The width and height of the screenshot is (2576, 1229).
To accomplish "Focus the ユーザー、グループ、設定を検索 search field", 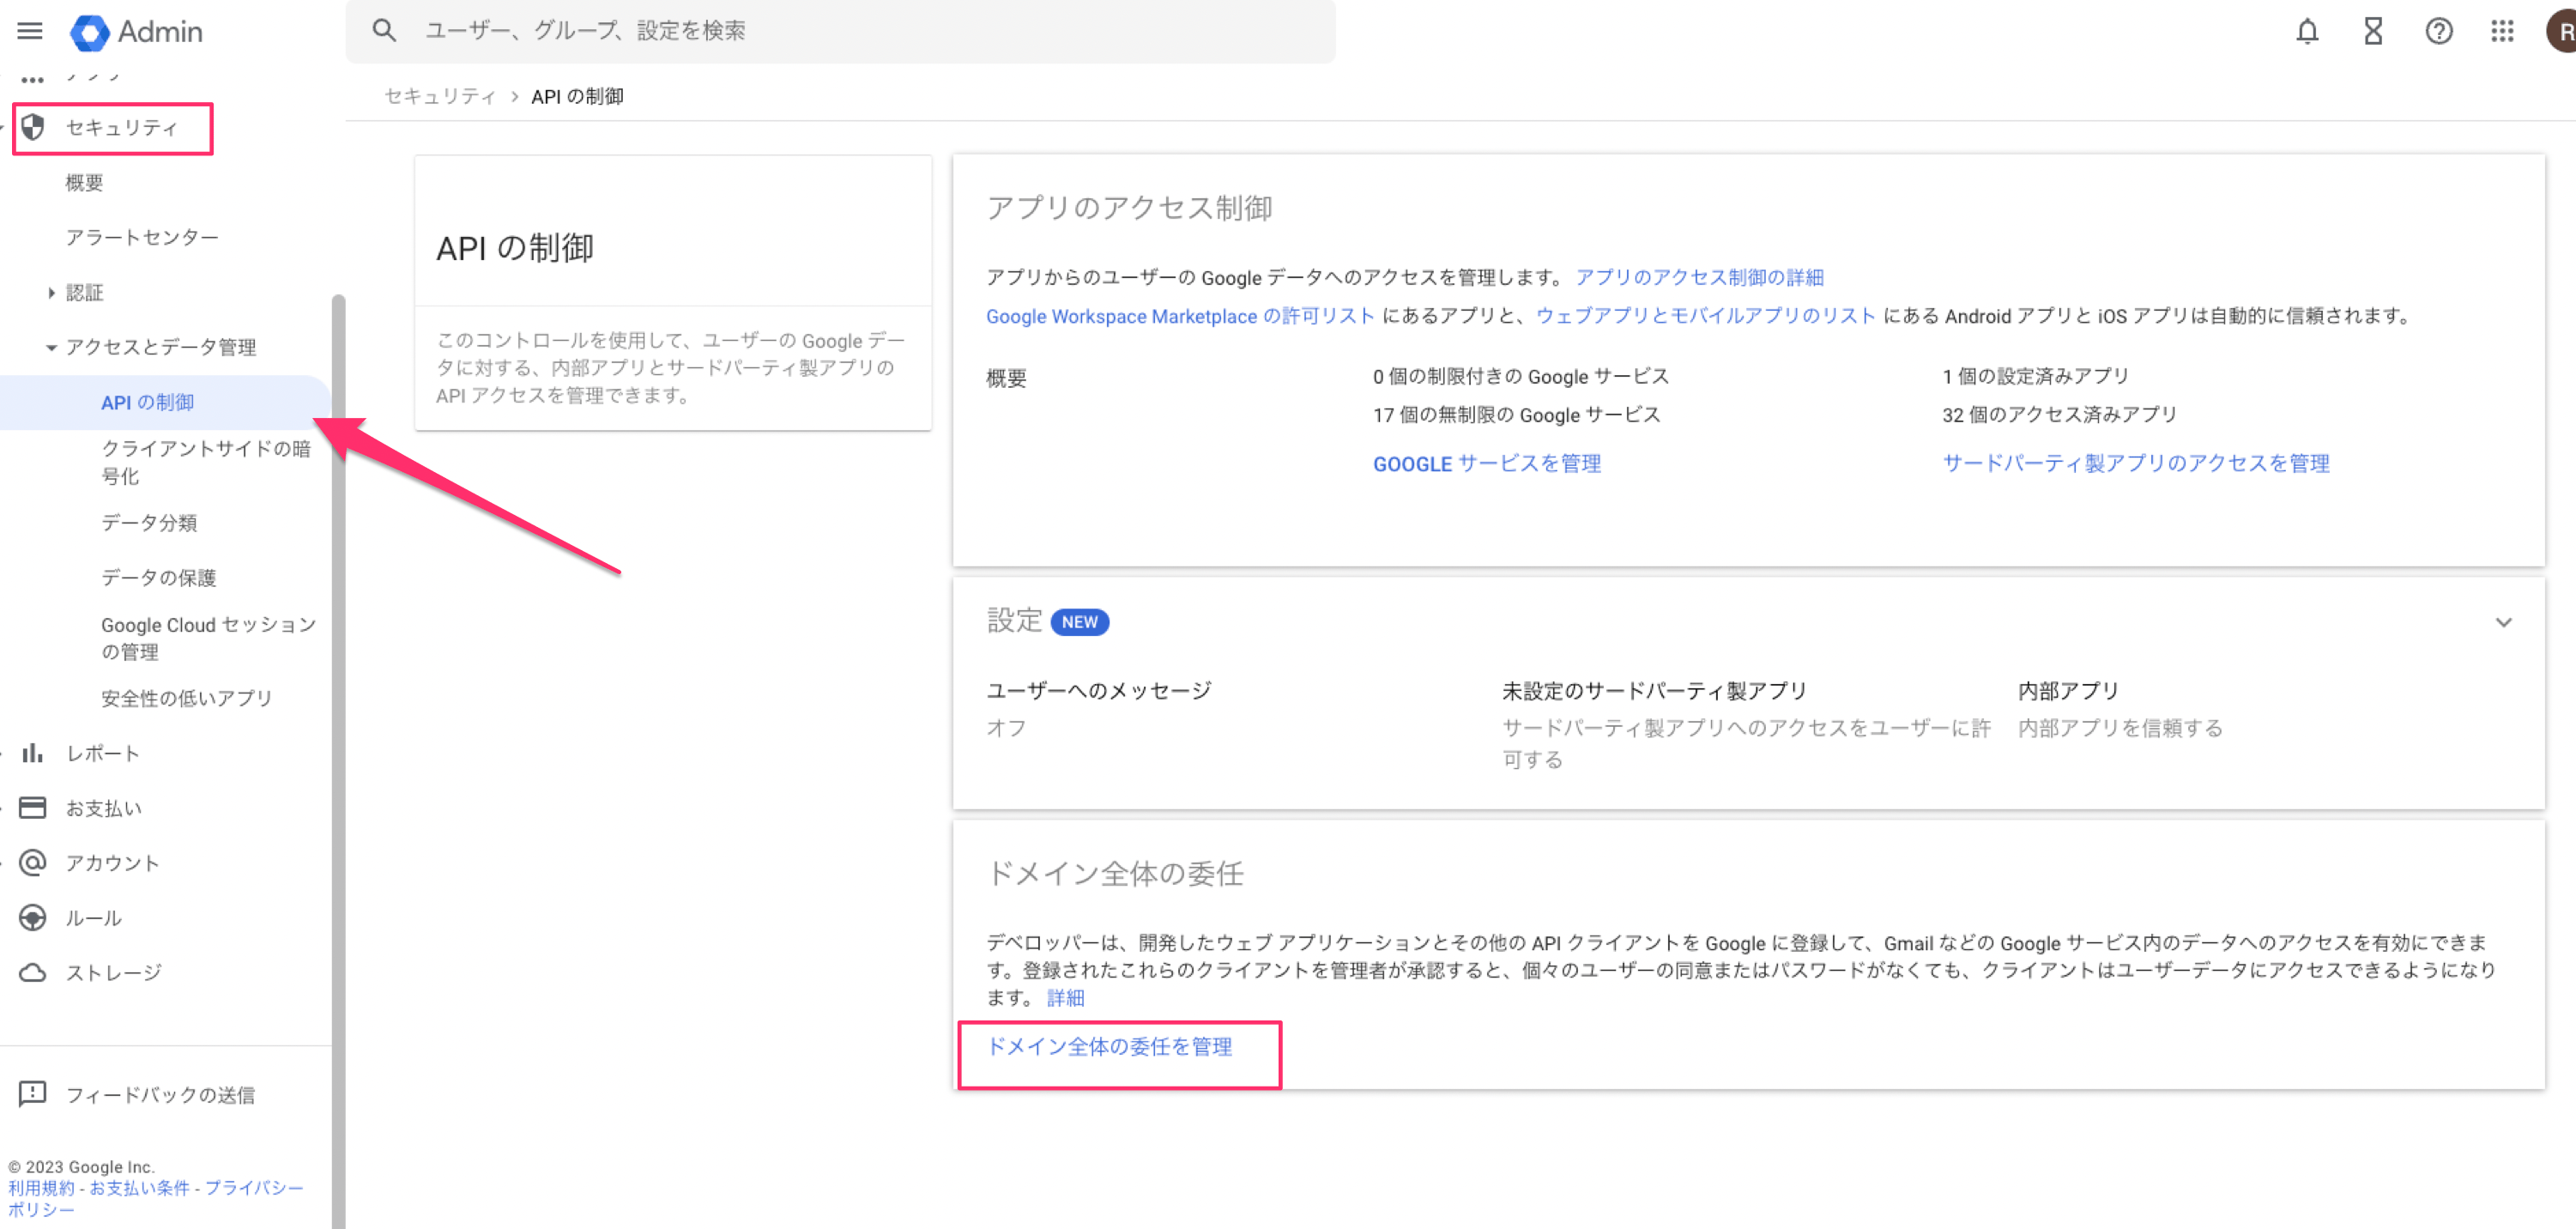I will click(x=840, y=31).
